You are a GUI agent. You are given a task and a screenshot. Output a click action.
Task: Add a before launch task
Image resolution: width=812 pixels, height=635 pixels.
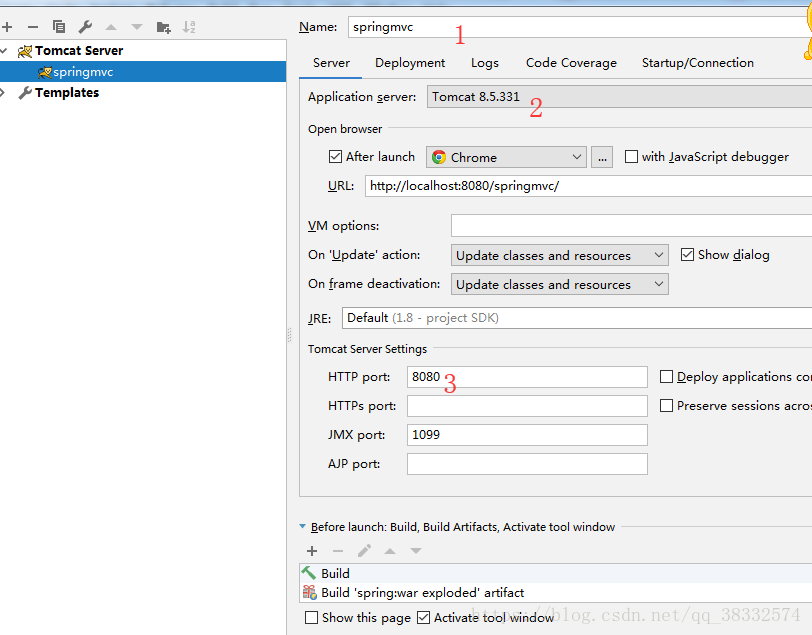[x=312, y=551]
